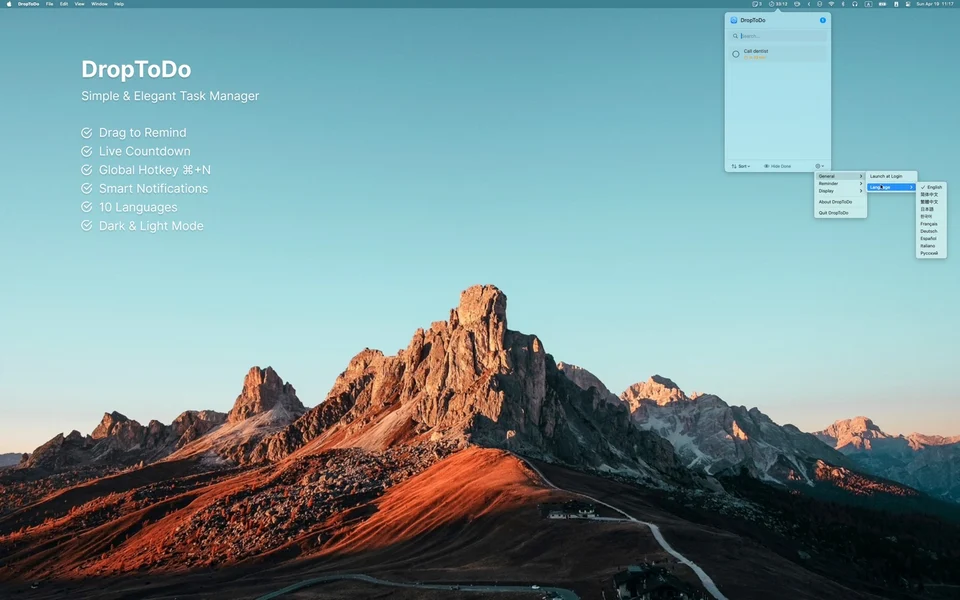960x600 pixels.
Task: Click the DropToDo status icon showing 3
Action: (757, 4)
